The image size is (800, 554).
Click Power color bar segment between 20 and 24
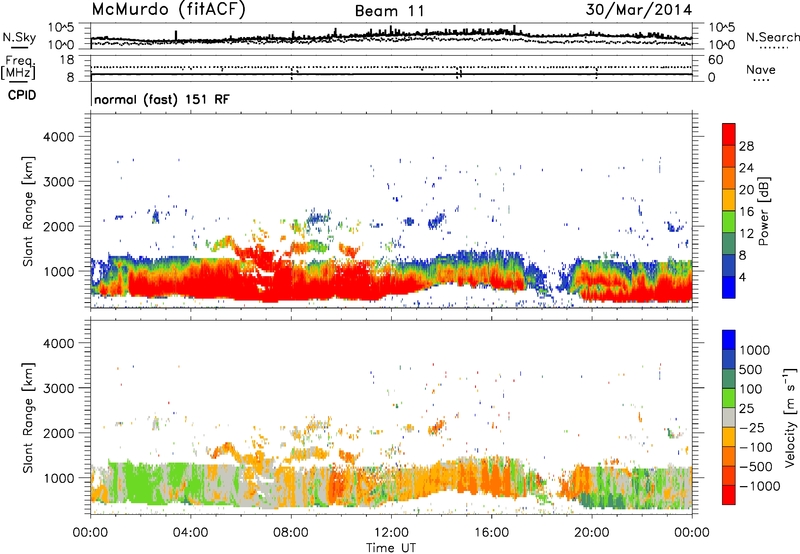[729, 178]
